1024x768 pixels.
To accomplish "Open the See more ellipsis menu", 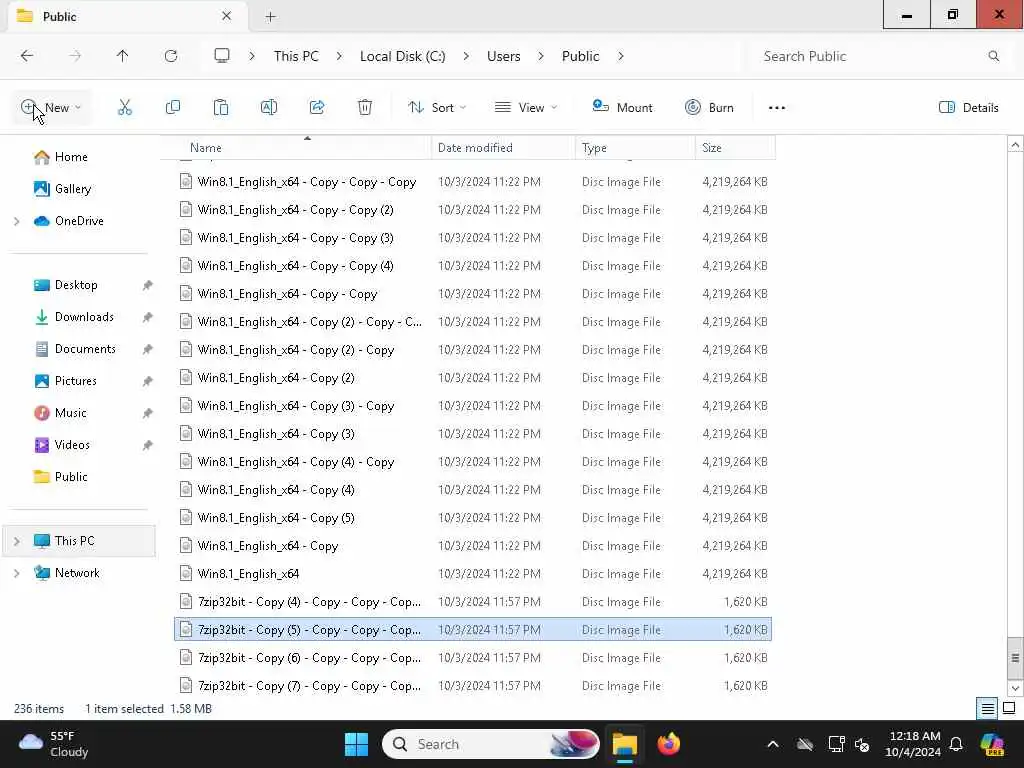I will [x=776, y=108].
